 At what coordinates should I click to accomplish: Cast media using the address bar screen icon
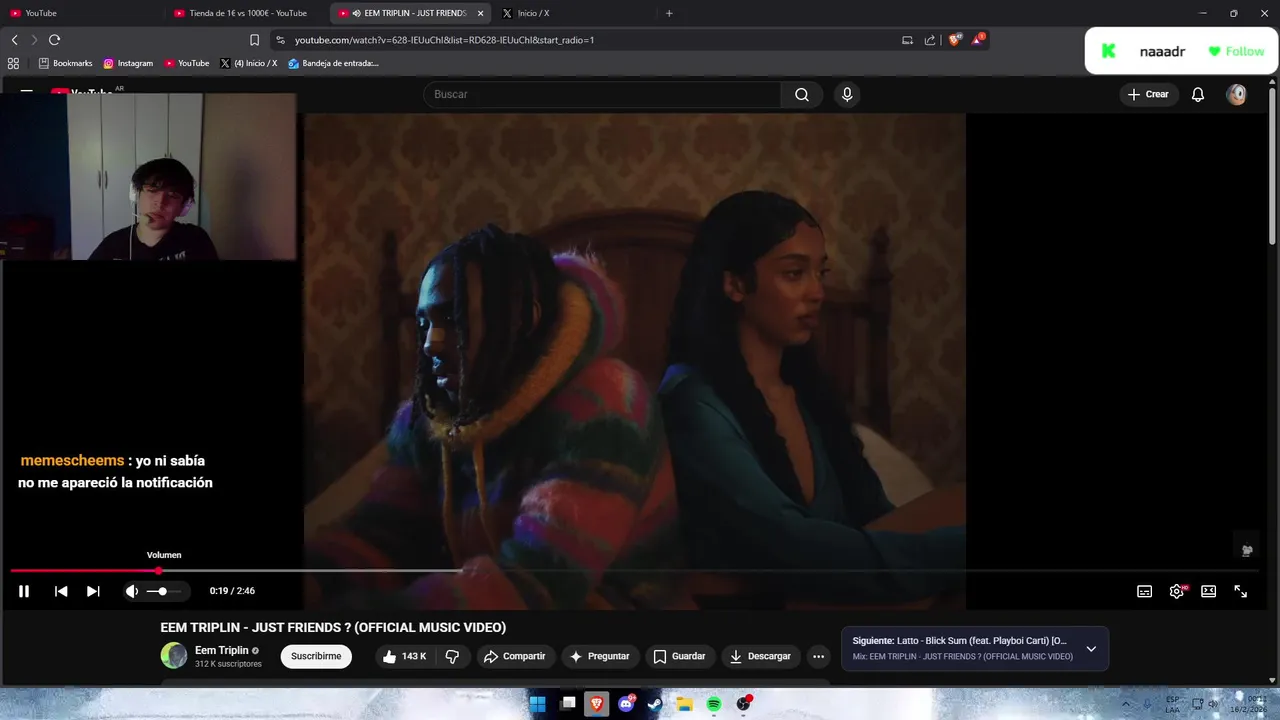pos(907,40)
